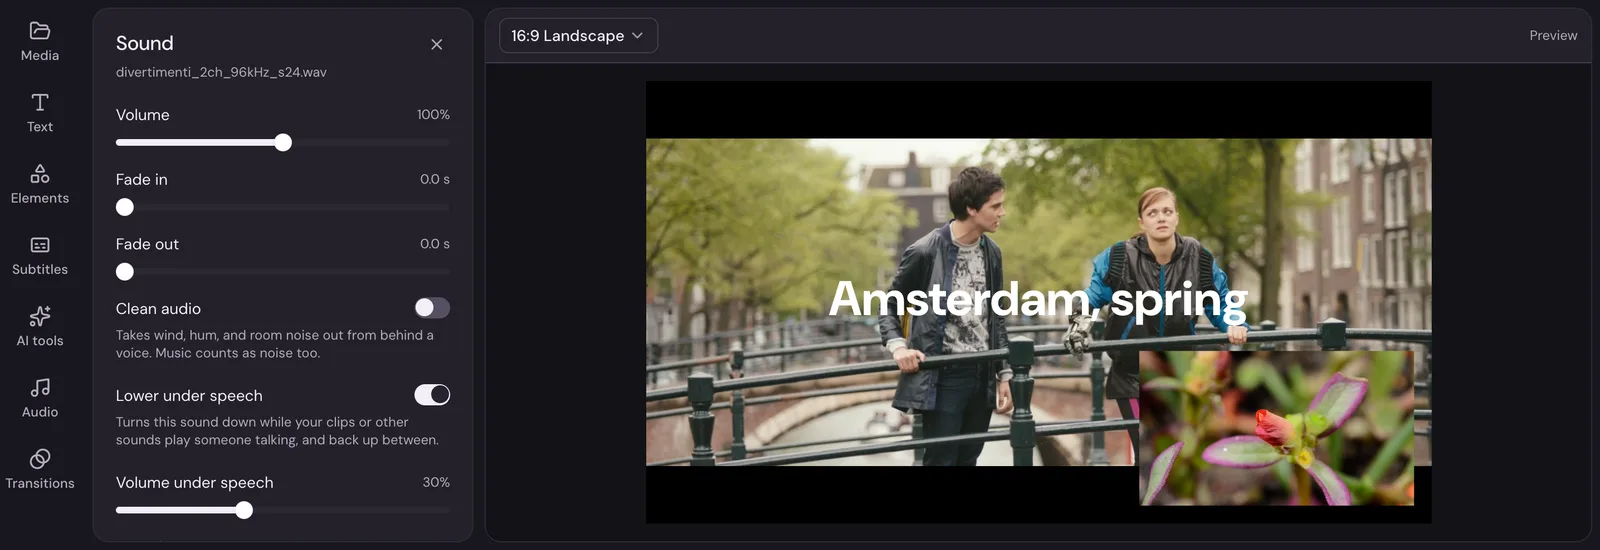Viewport: 1600px width, 550px height.
Task: Click the Fade out slider handle
Action: 125,272
